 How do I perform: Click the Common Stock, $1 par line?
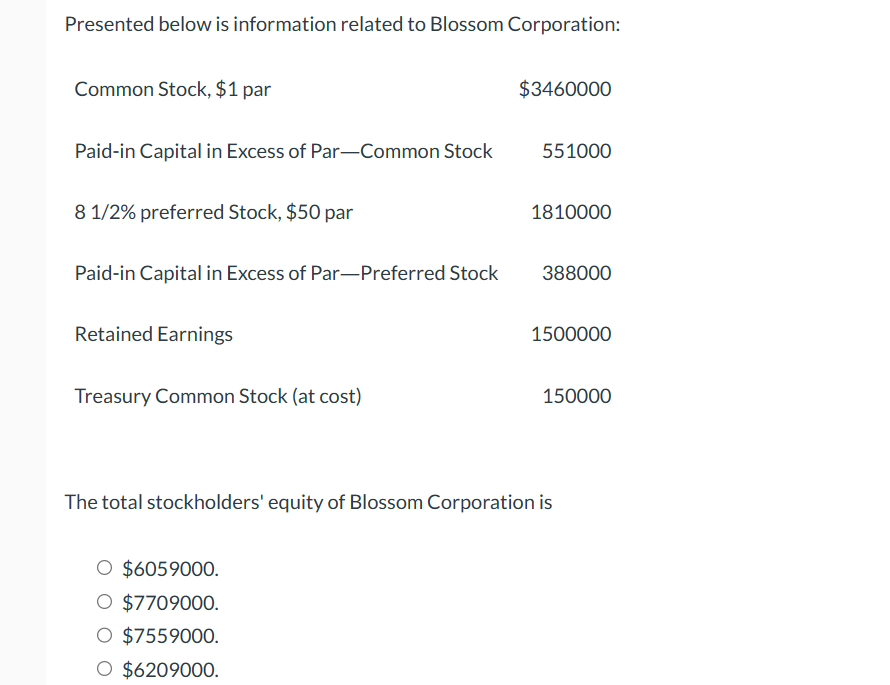pos(171,89)
